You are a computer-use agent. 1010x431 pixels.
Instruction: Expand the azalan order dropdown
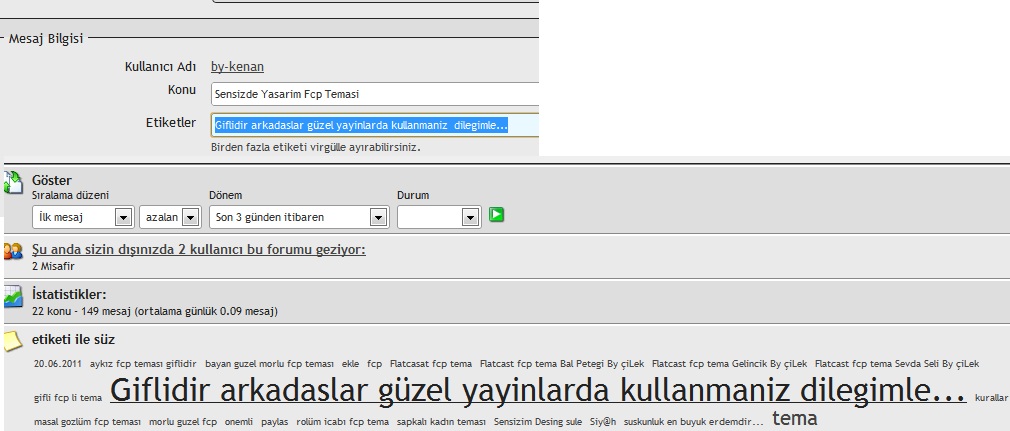[169, 217]
